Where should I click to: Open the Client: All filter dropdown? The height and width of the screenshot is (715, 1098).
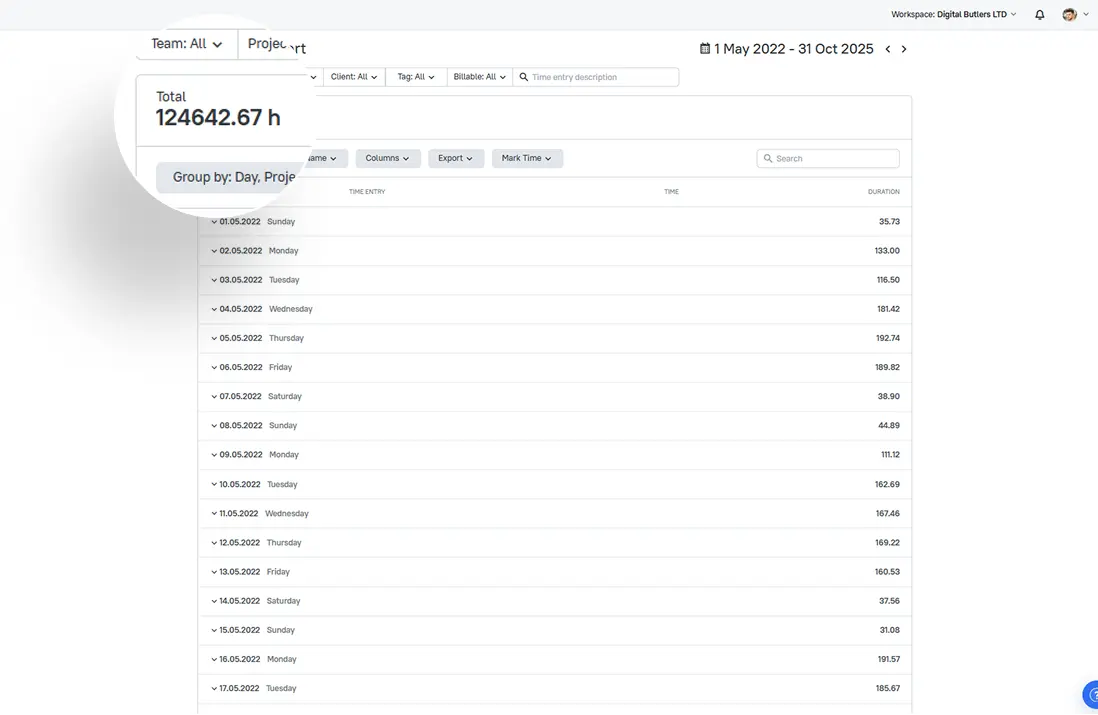click(354, 76)
